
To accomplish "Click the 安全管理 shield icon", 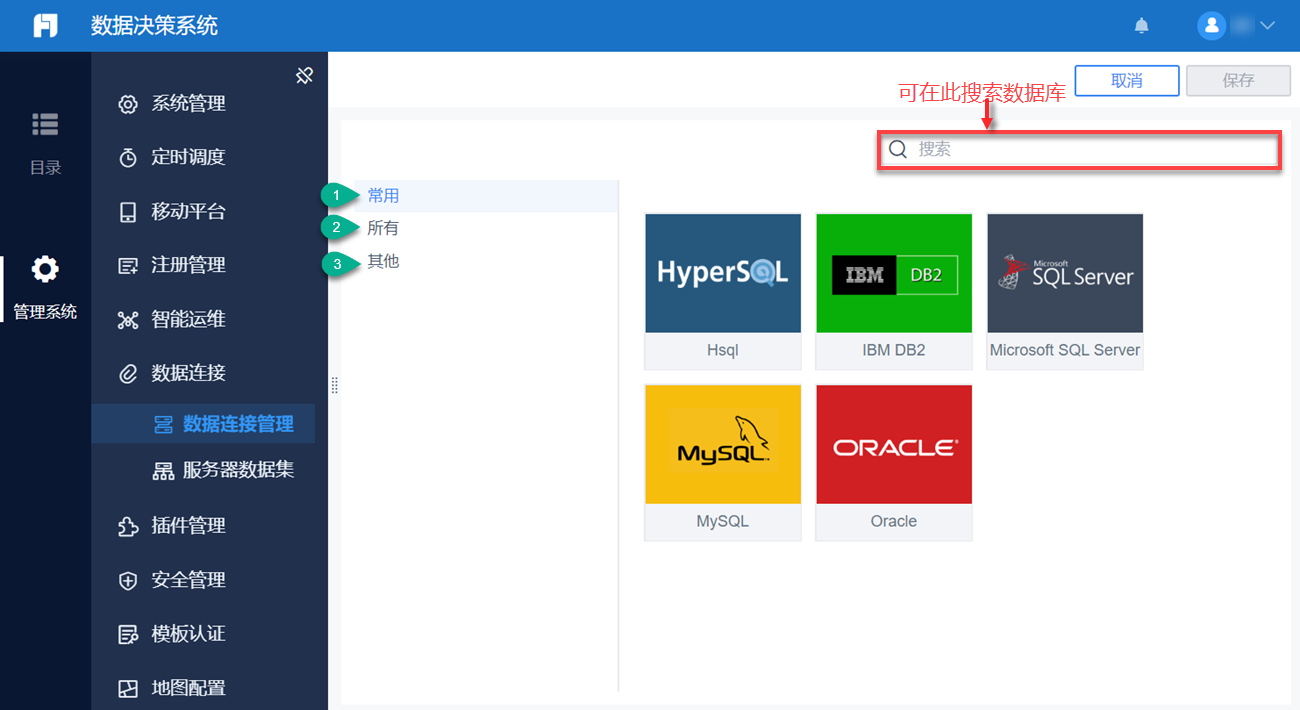I will (128, 581).
